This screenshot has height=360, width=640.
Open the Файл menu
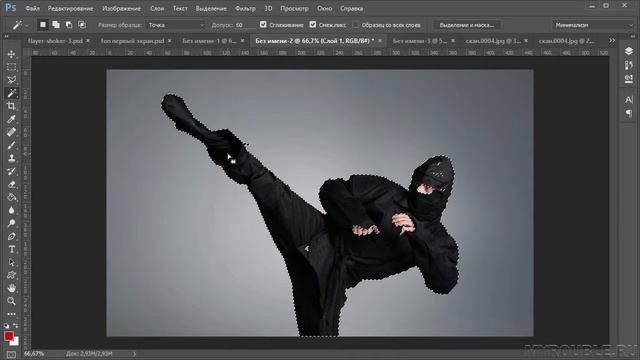33,8
